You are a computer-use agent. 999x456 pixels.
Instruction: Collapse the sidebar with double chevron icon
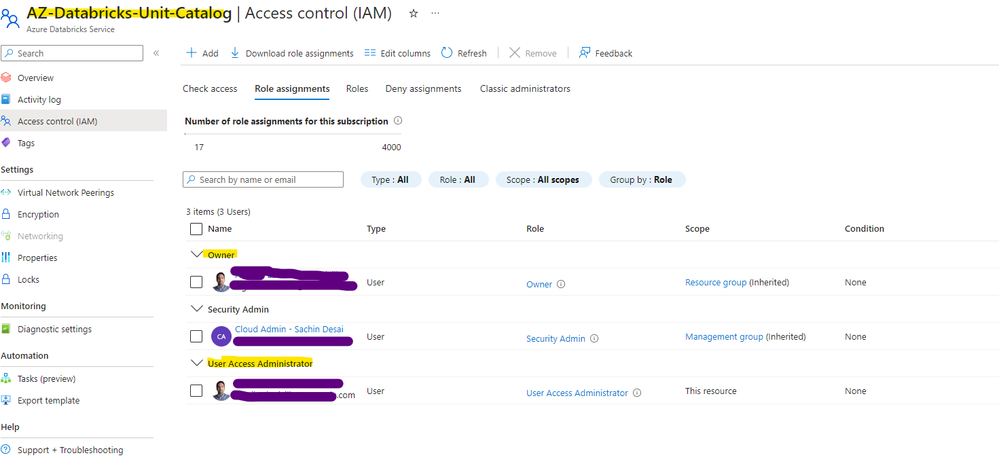156,53
